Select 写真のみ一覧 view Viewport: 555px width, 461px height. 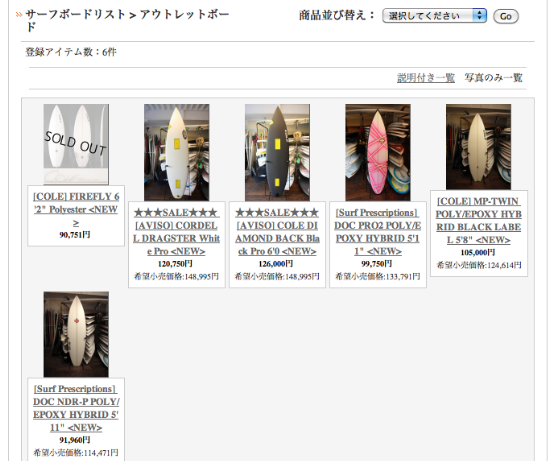pyautogui.click(x=493, y=78)
